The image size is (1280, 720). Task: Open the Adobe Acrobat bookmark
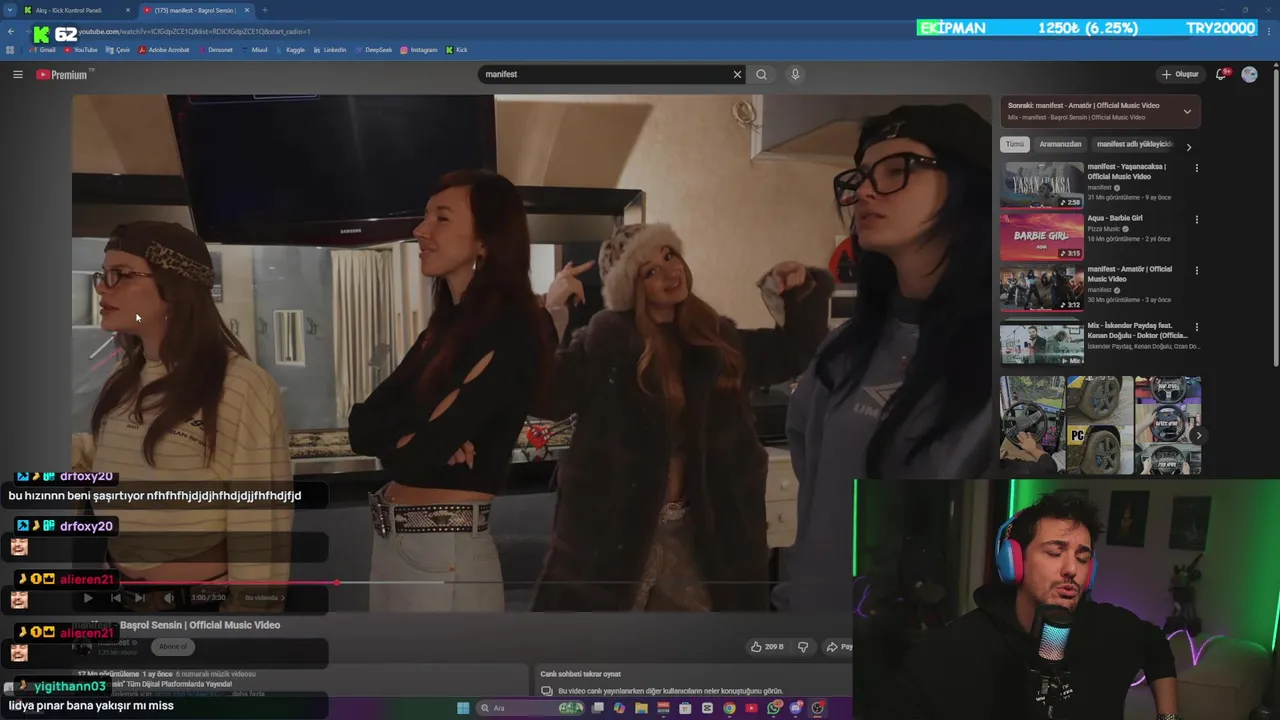pyautogui.click(x=163, y=50)
